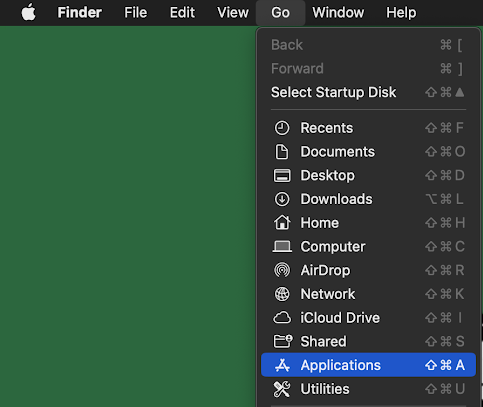Screen dimensions: 483x407
Task: Choose Select Startup Disk menu entry
Action: (368, 92)
